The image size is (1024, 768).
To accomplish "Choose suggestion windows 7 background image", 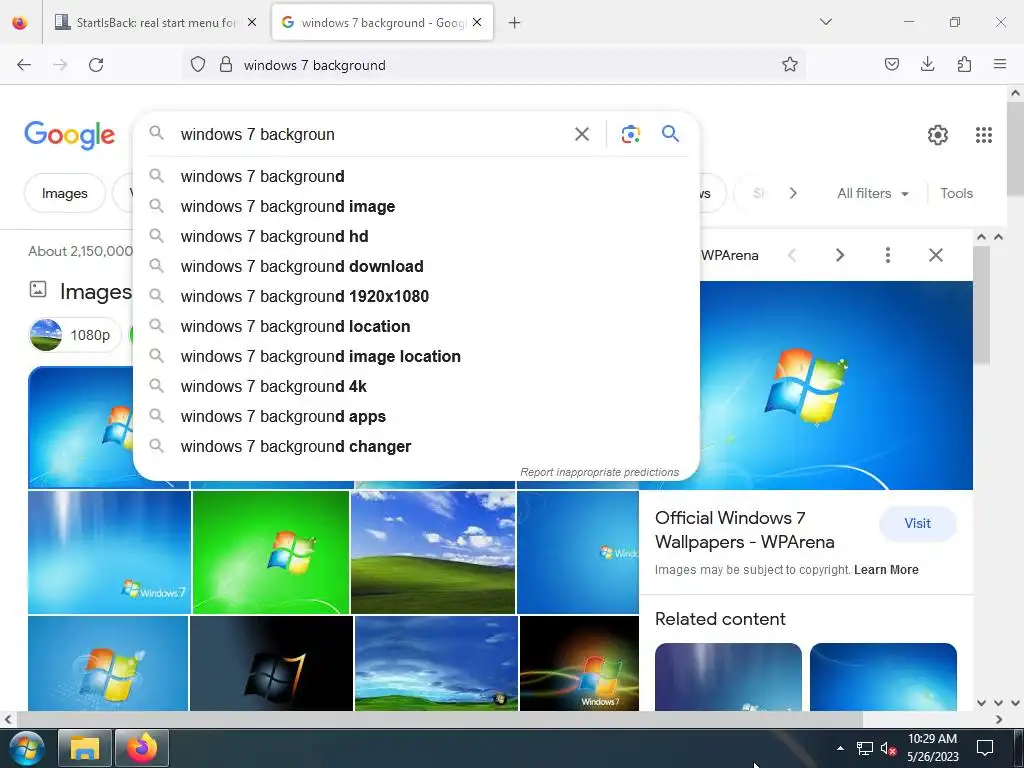I will tap(417, 206).
